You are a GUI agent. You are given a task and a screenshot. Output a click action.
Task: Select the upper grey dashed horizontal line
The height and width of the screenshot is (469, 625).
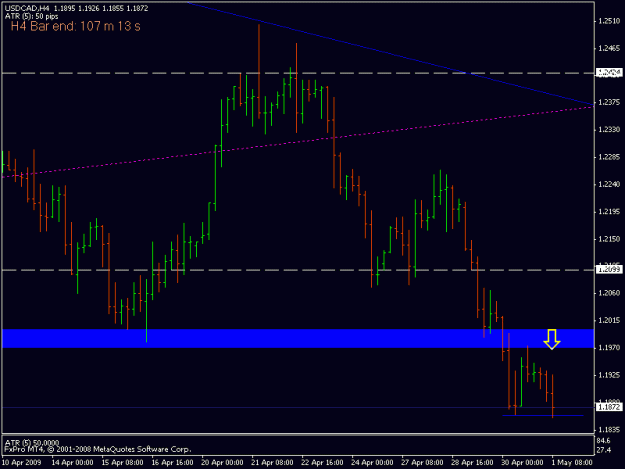point(298,73)
